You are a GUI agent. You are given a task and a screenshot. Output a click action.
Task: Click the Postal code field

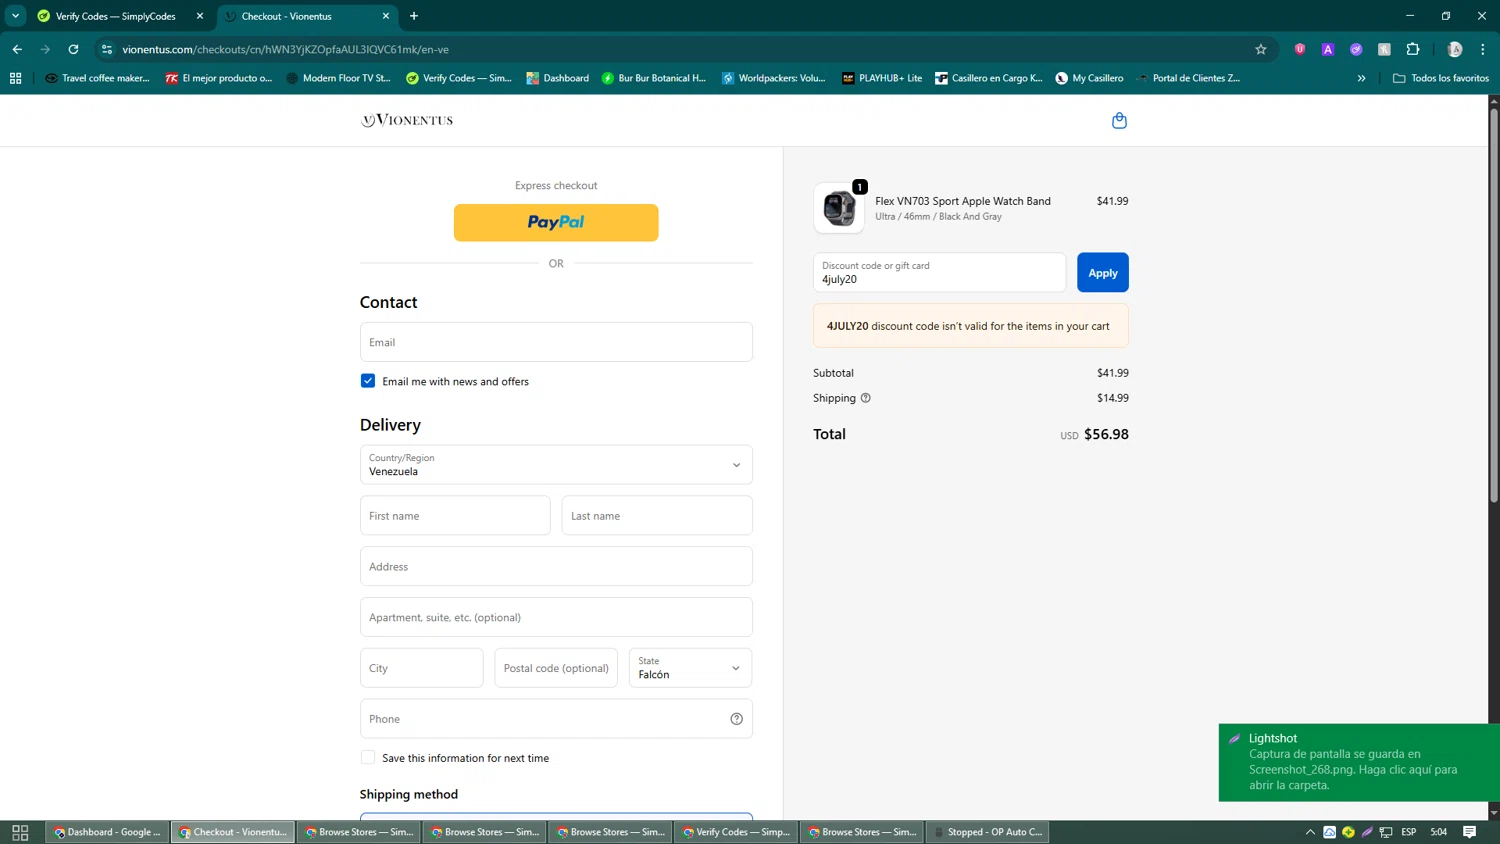[x=556, y=668]
